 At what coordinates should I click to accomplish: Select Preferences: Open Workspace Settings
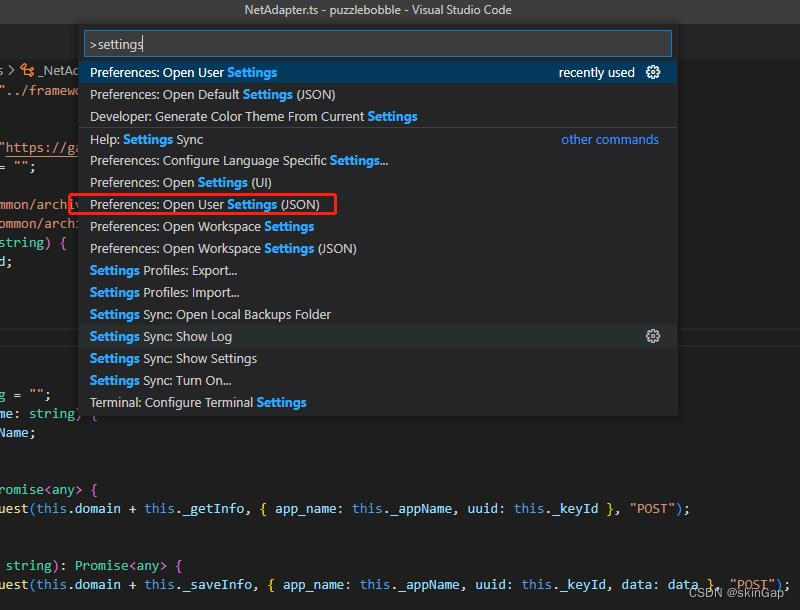[x=201, y=226]
